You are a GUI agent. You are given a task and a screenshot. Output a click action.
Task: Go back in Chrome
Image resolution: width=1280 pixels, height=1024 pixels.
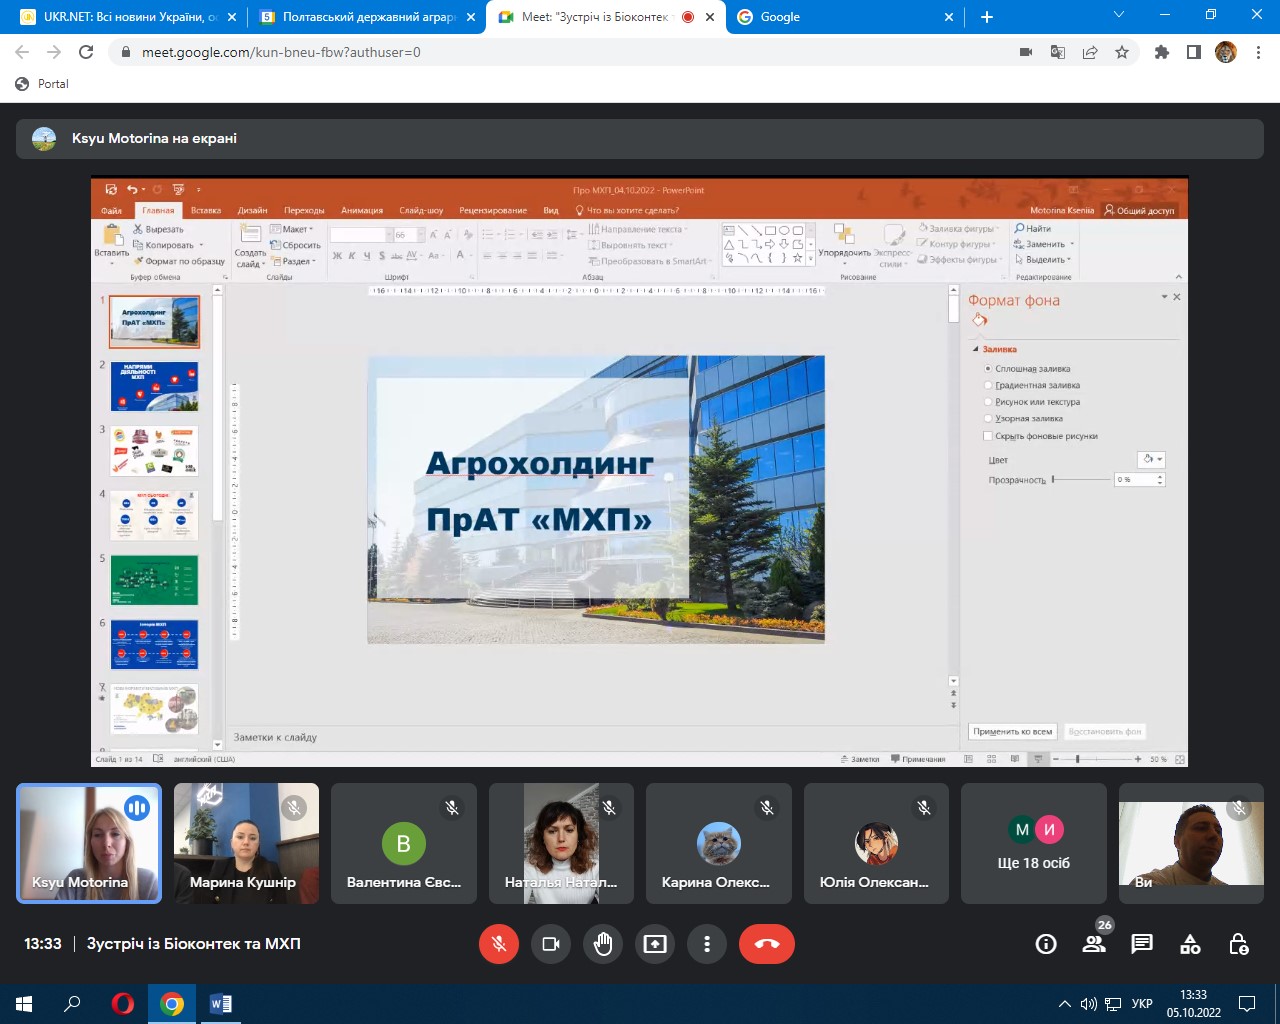point(22,52)
